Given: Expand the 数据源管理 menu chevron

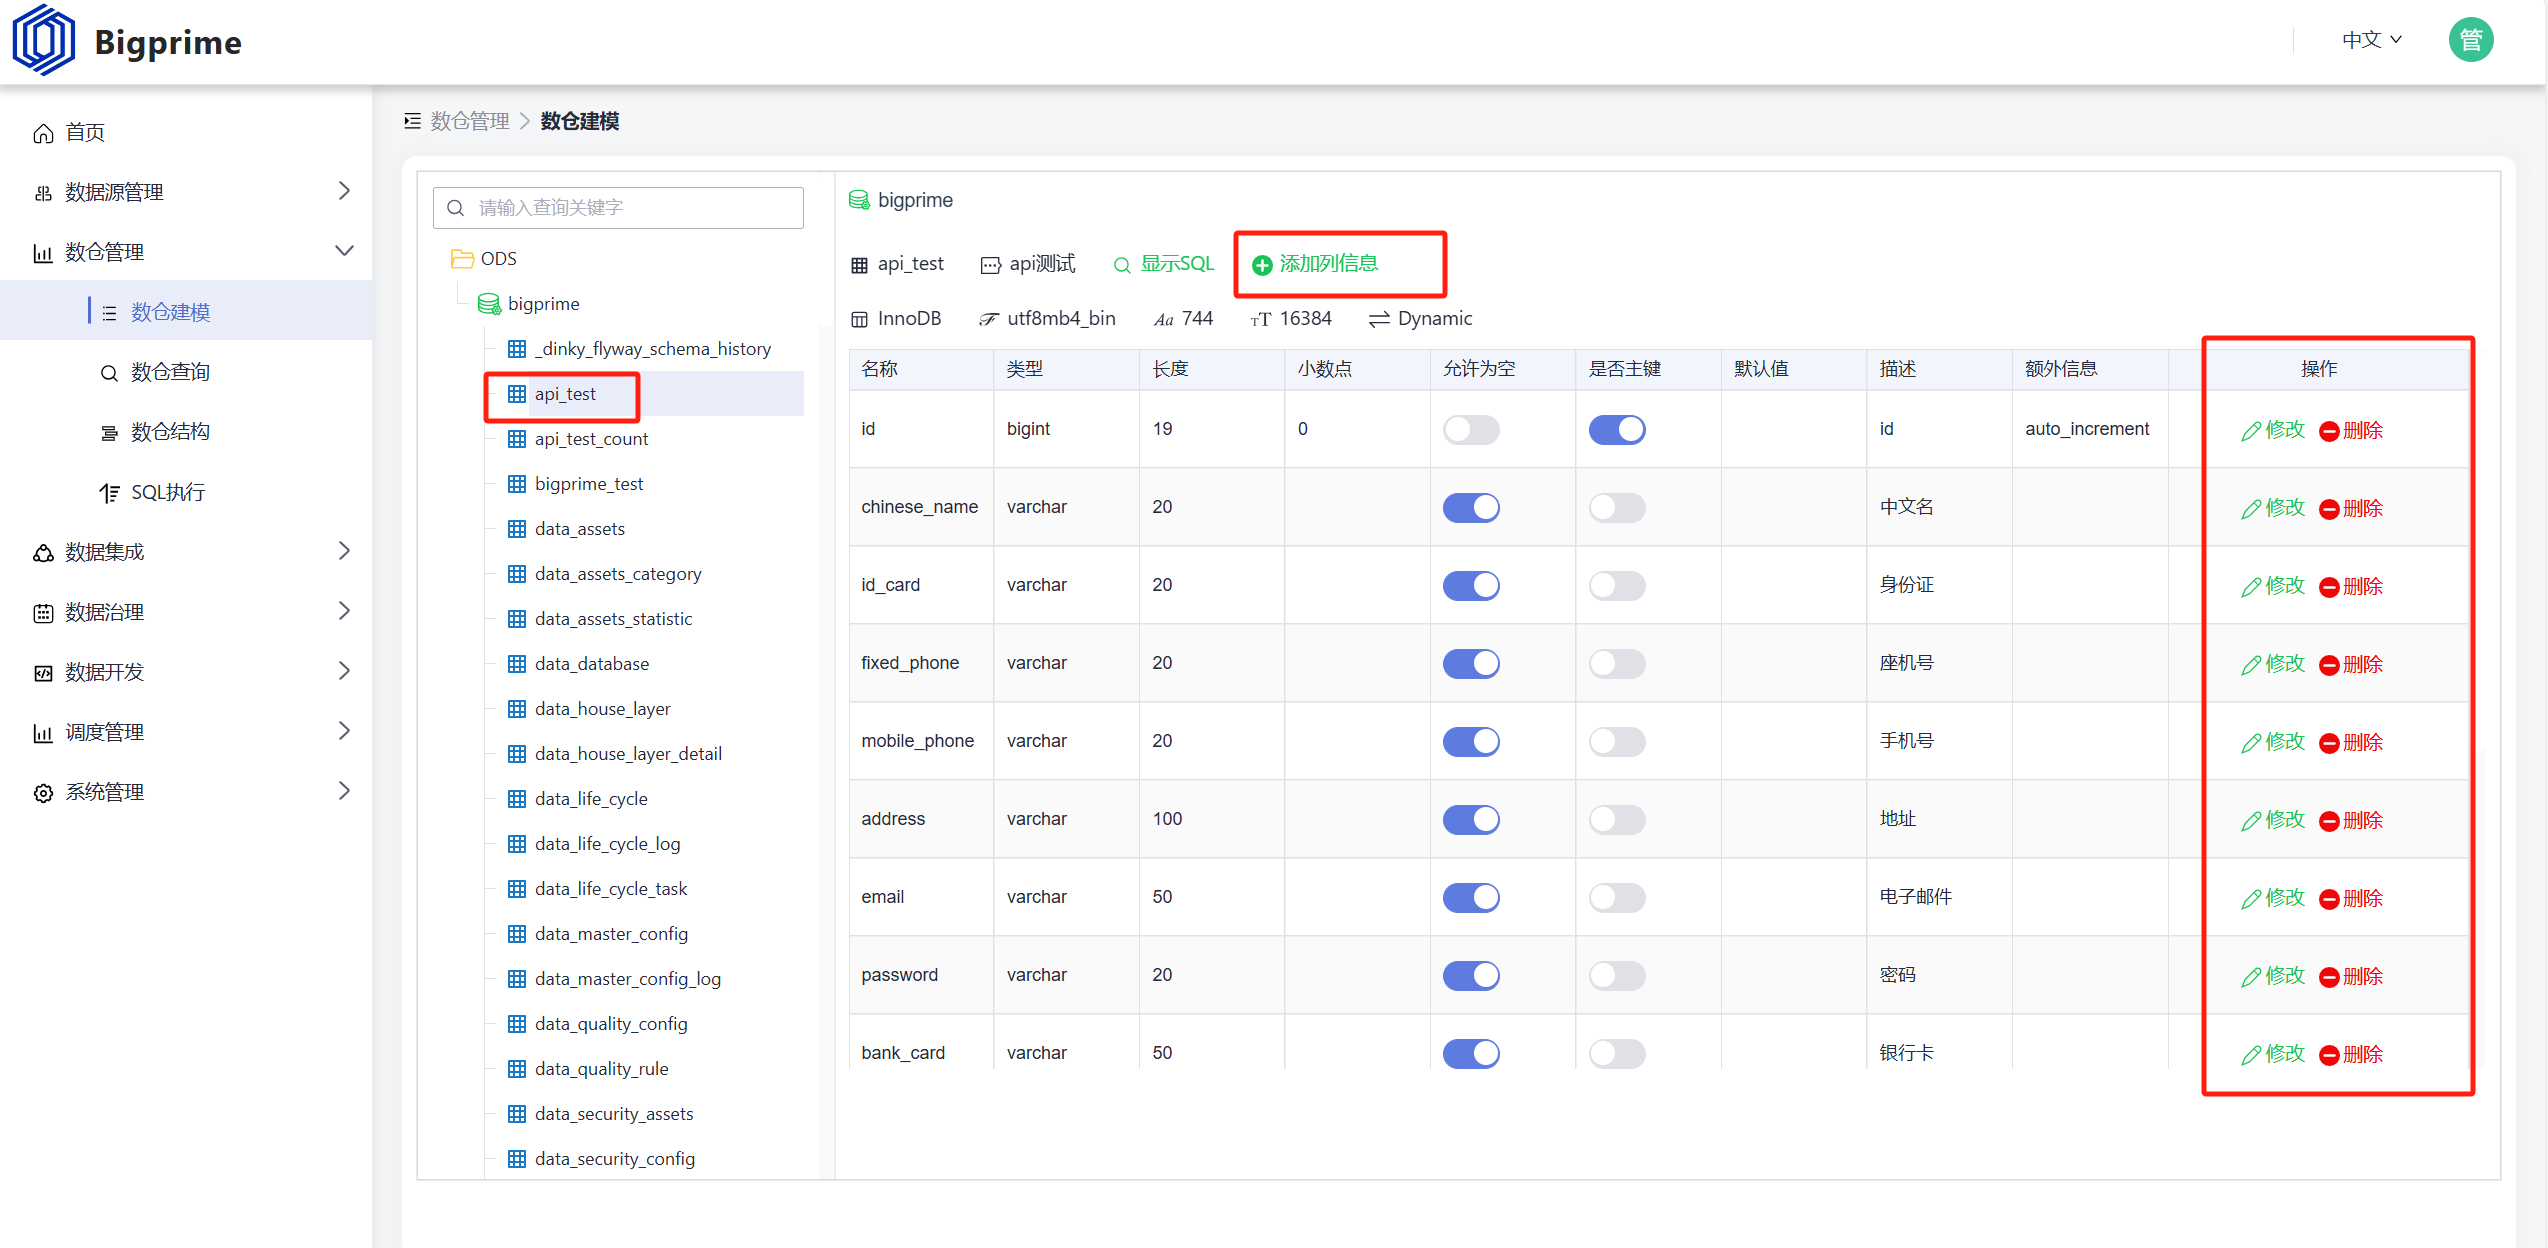Looking at the screenshot, I should [x=344, y=191].
